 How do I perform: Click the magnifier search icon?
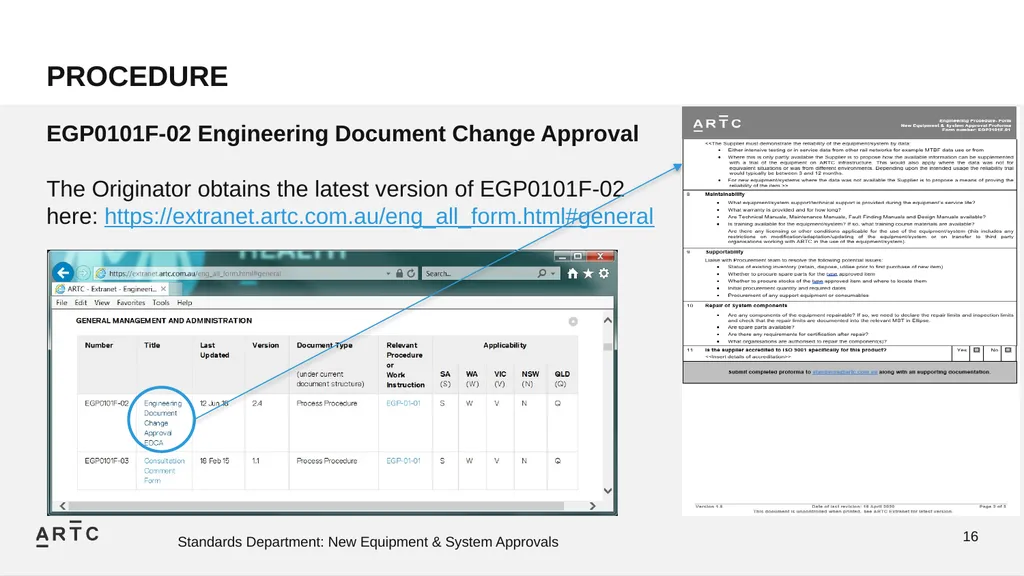point(542,274)
